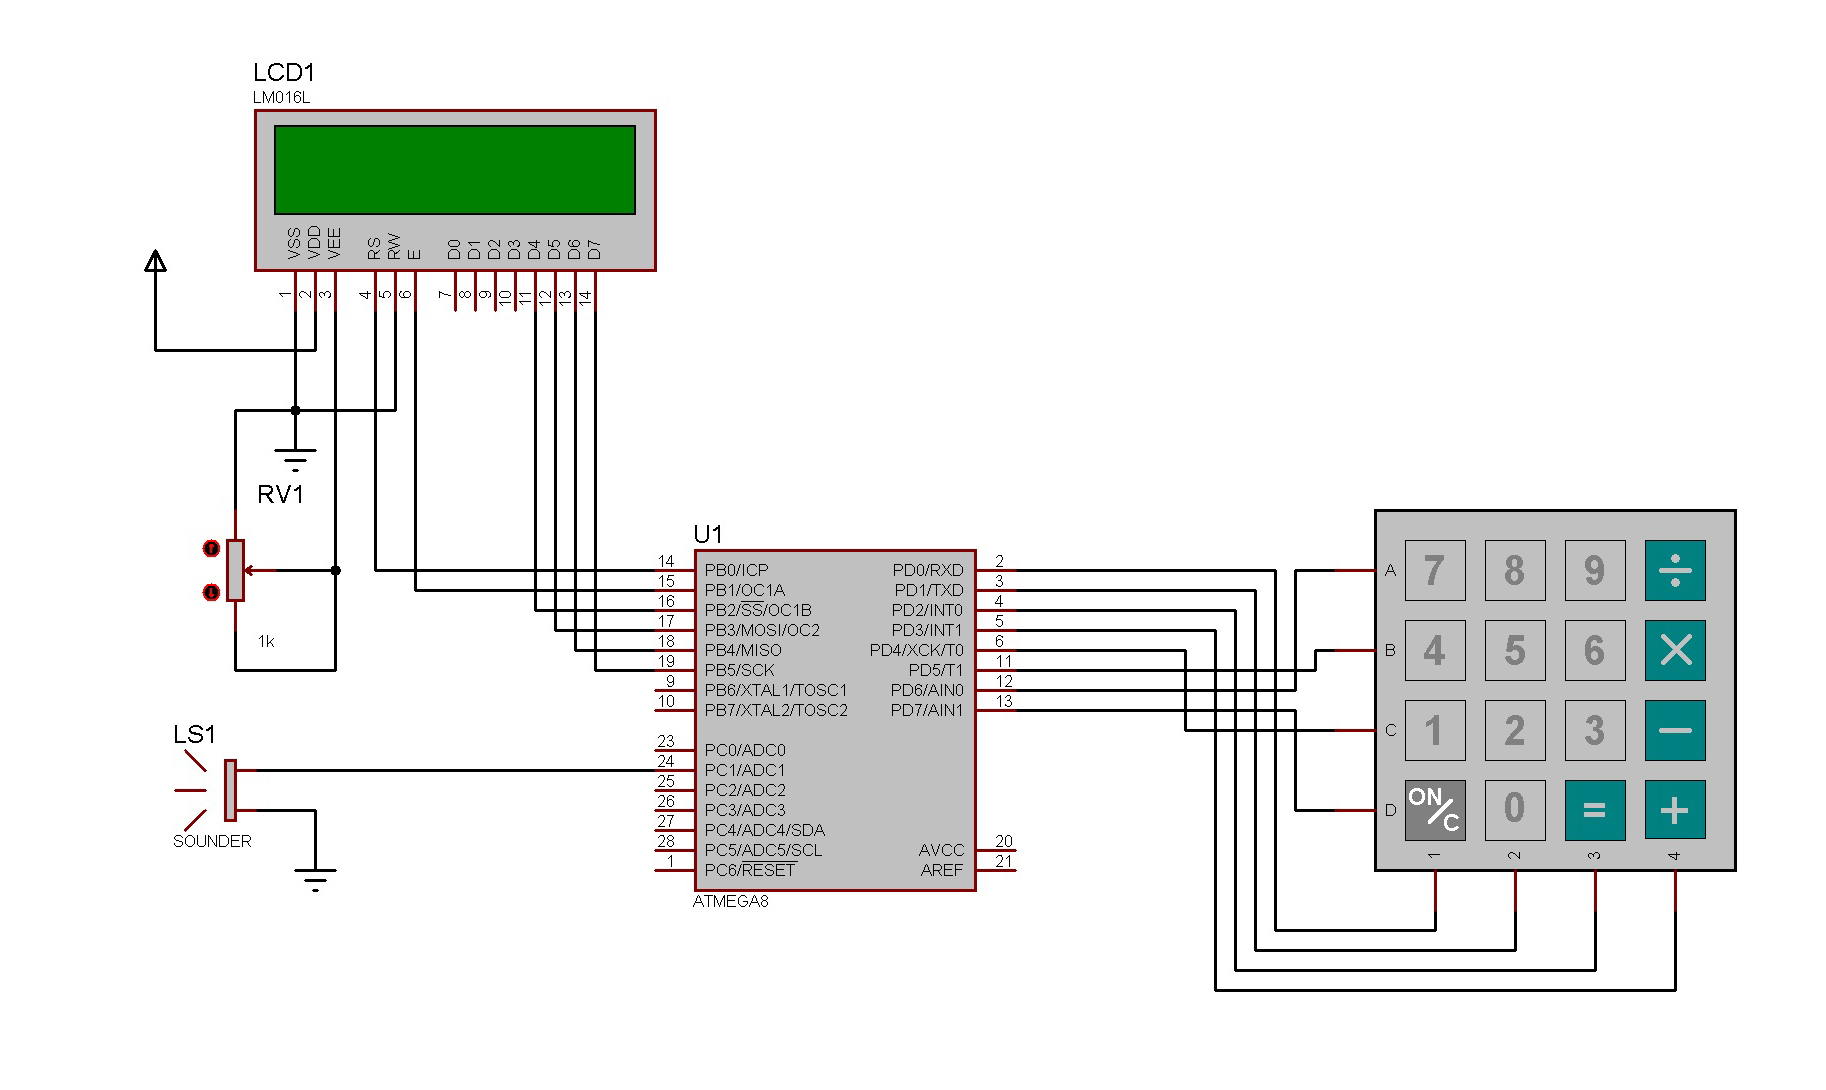Click the PC4/ADC4/SDA pin label
1826x1090 pixels.
(765, 831)
